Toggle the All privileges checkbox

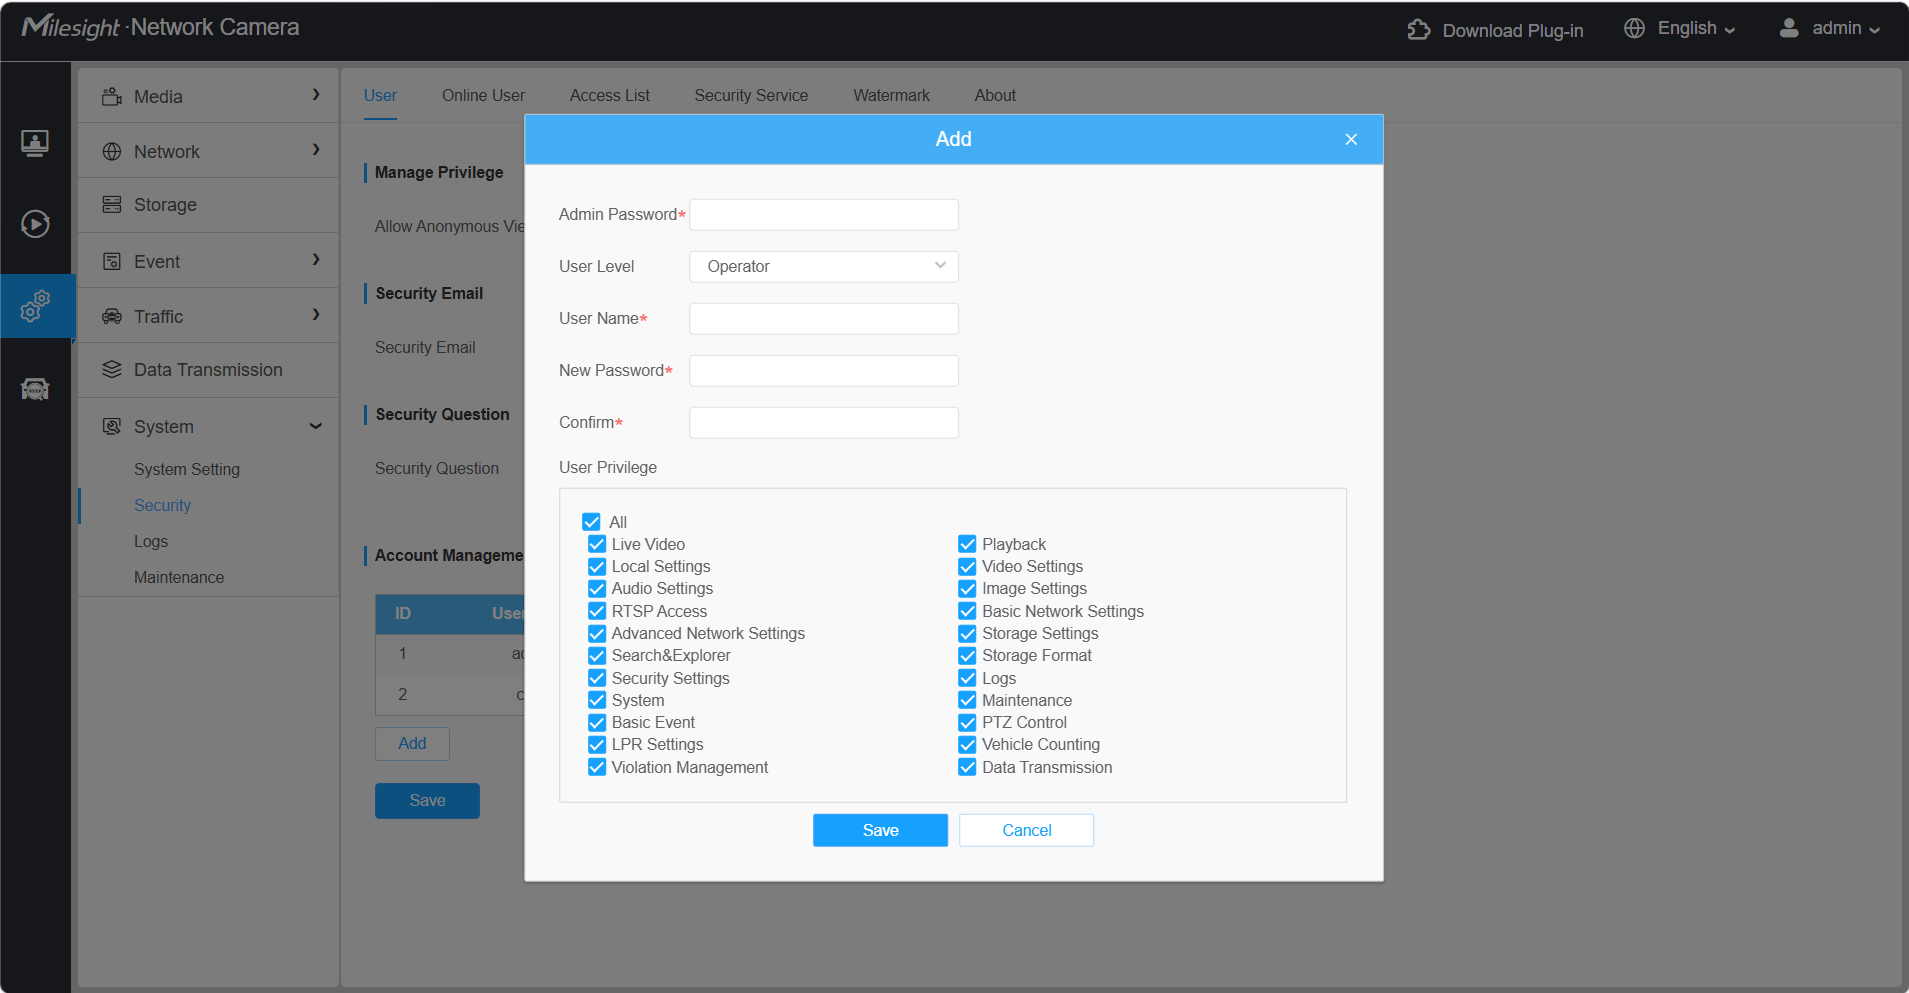pos(591,522)
